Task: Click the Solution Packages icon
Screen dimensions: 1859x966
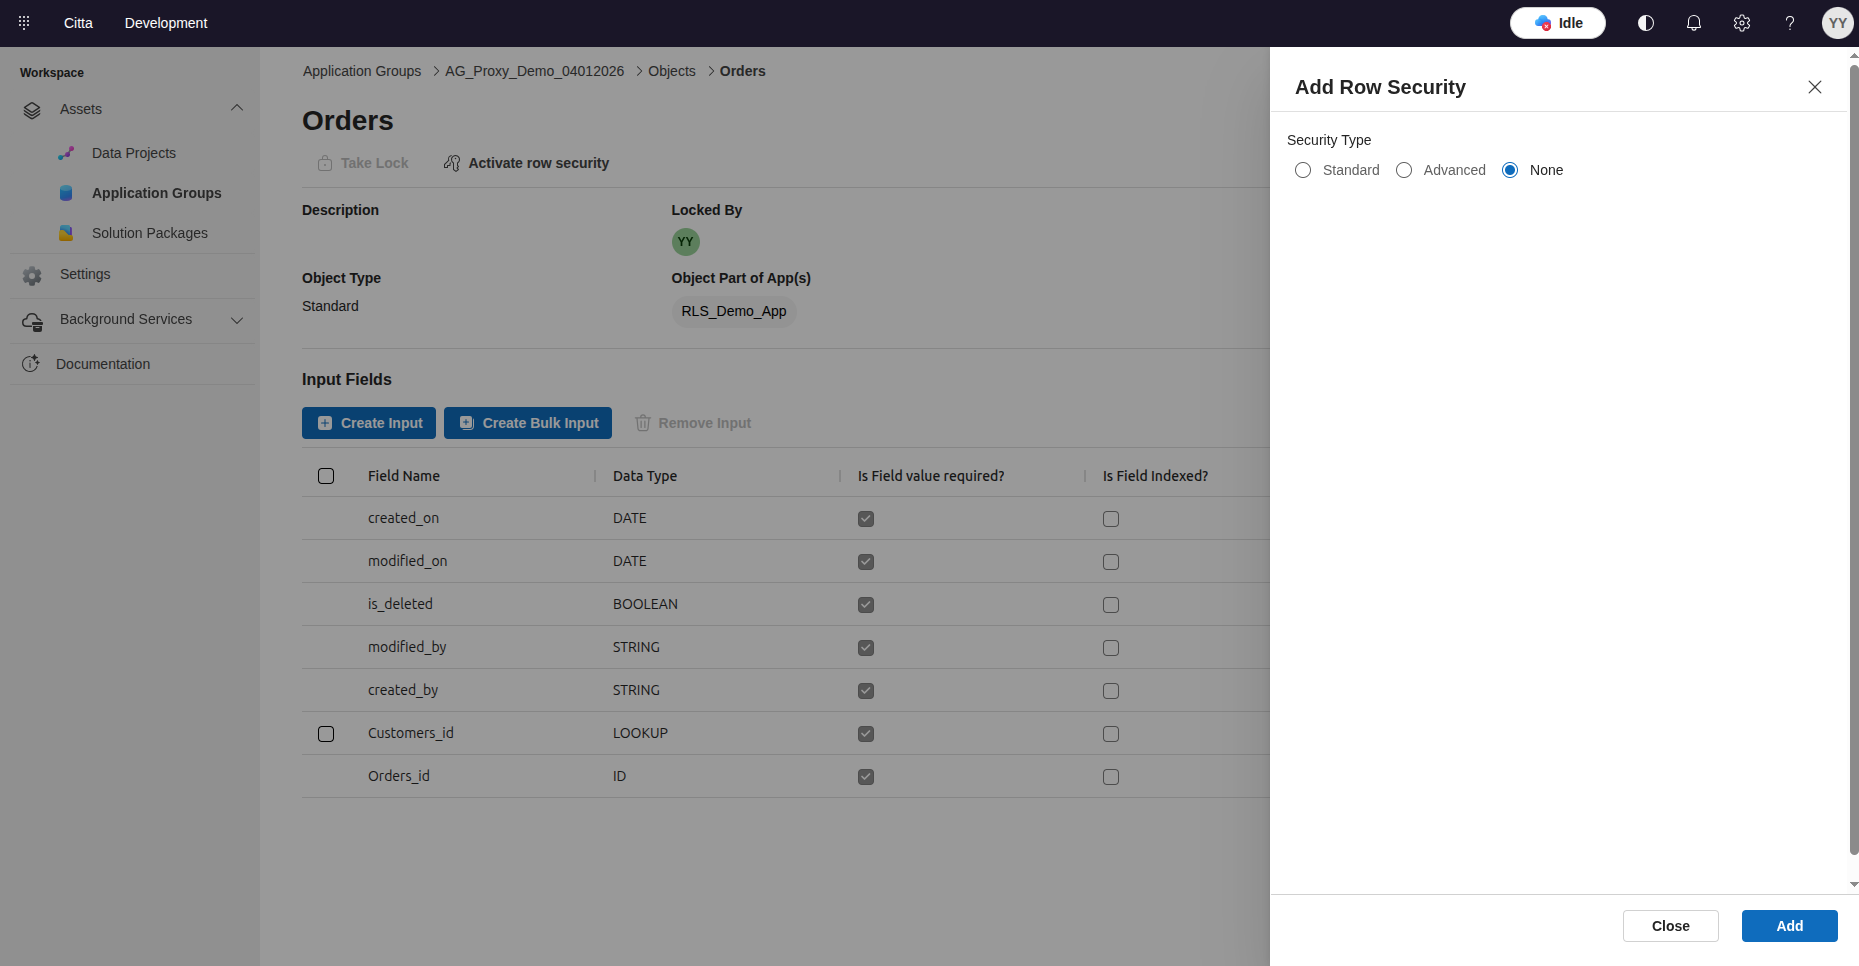Action: (x=66, y=233)
